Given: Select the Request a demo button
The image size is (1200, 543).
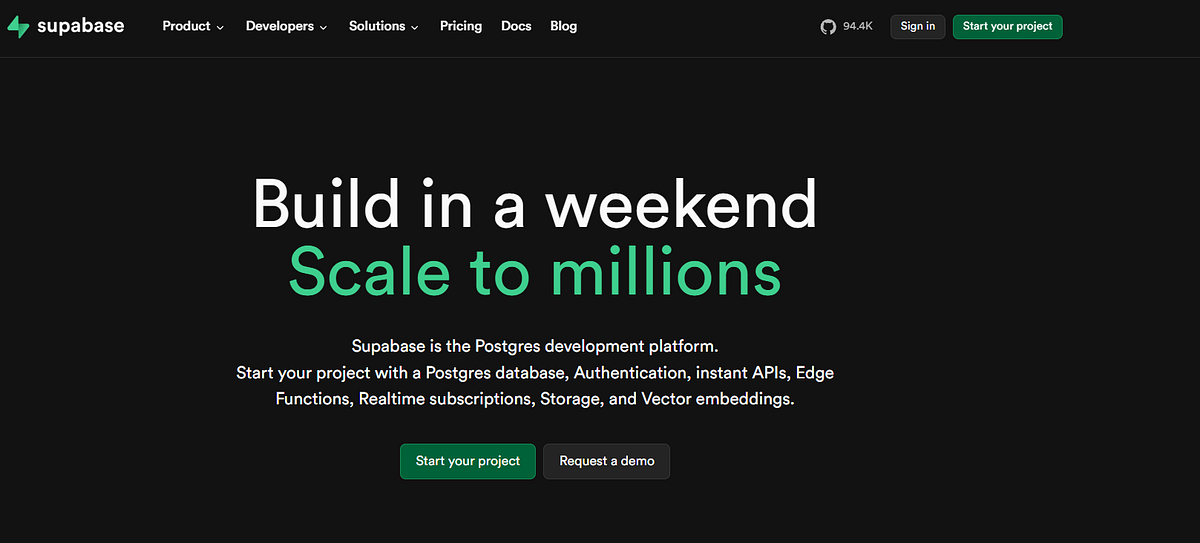Looking at the screenshot, I should tap(607, 461).
